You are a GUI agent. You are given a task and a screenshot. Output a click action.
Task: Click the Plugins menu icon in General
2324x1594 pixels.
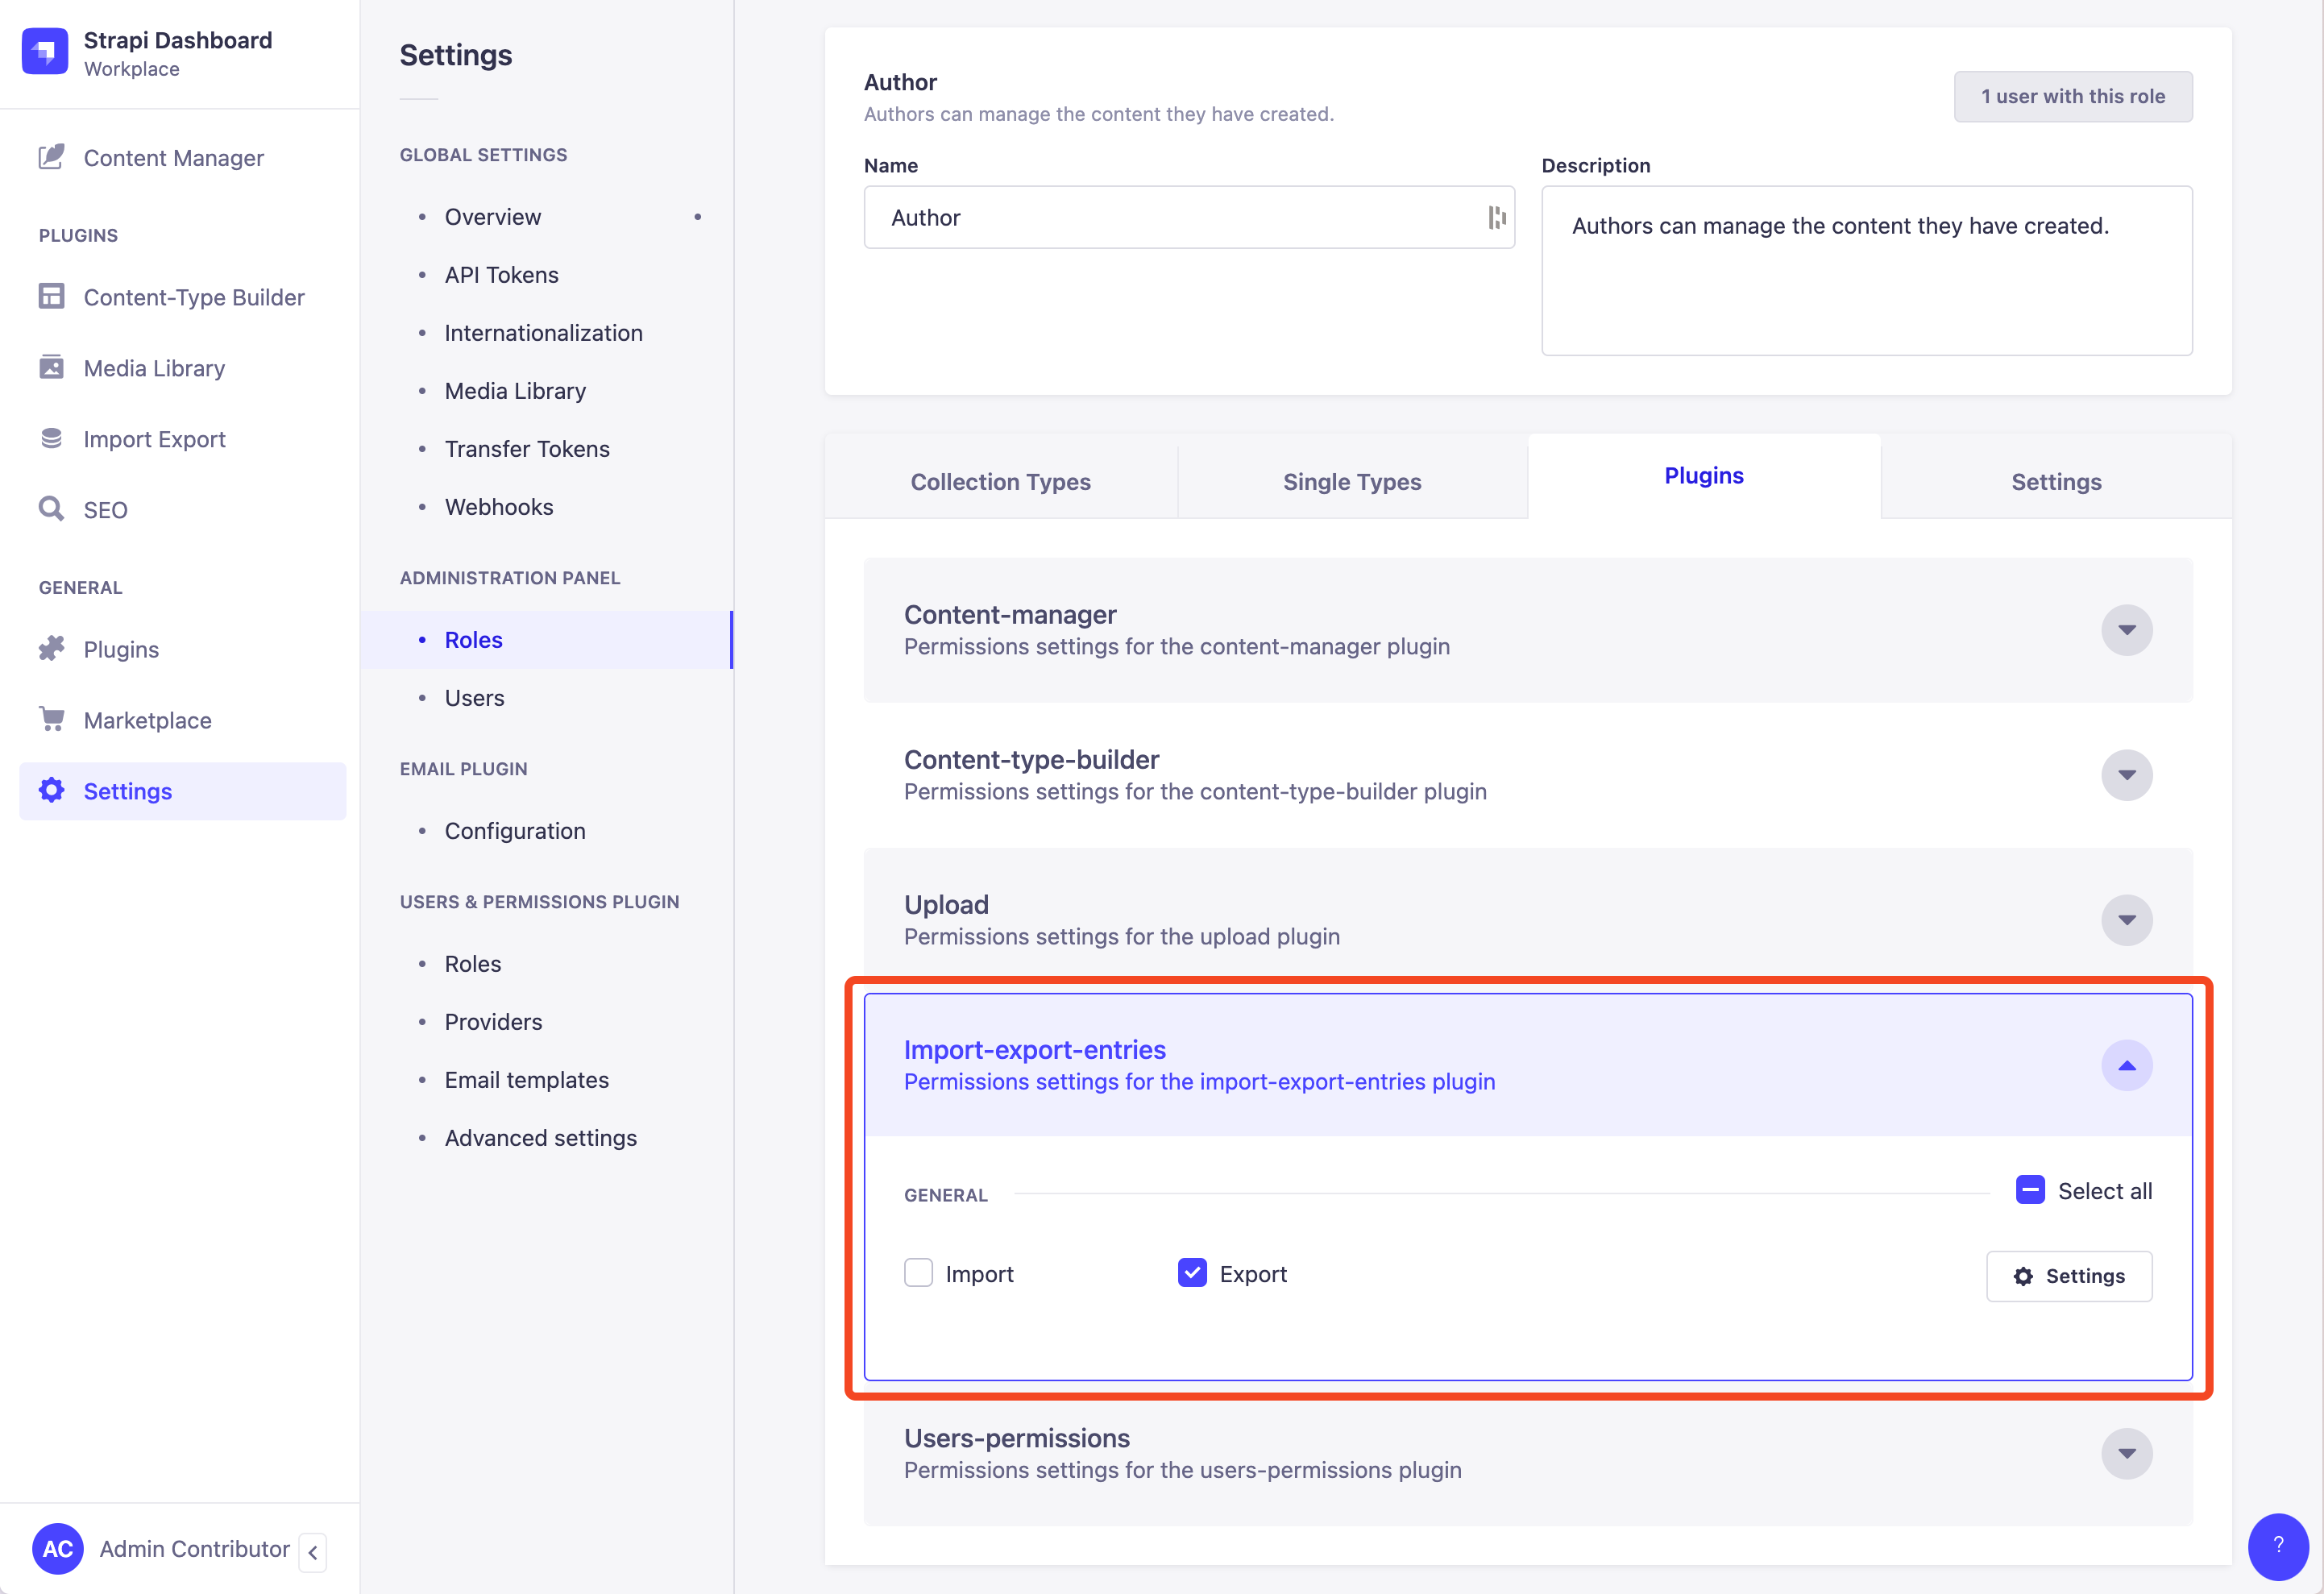pos(52,648)
